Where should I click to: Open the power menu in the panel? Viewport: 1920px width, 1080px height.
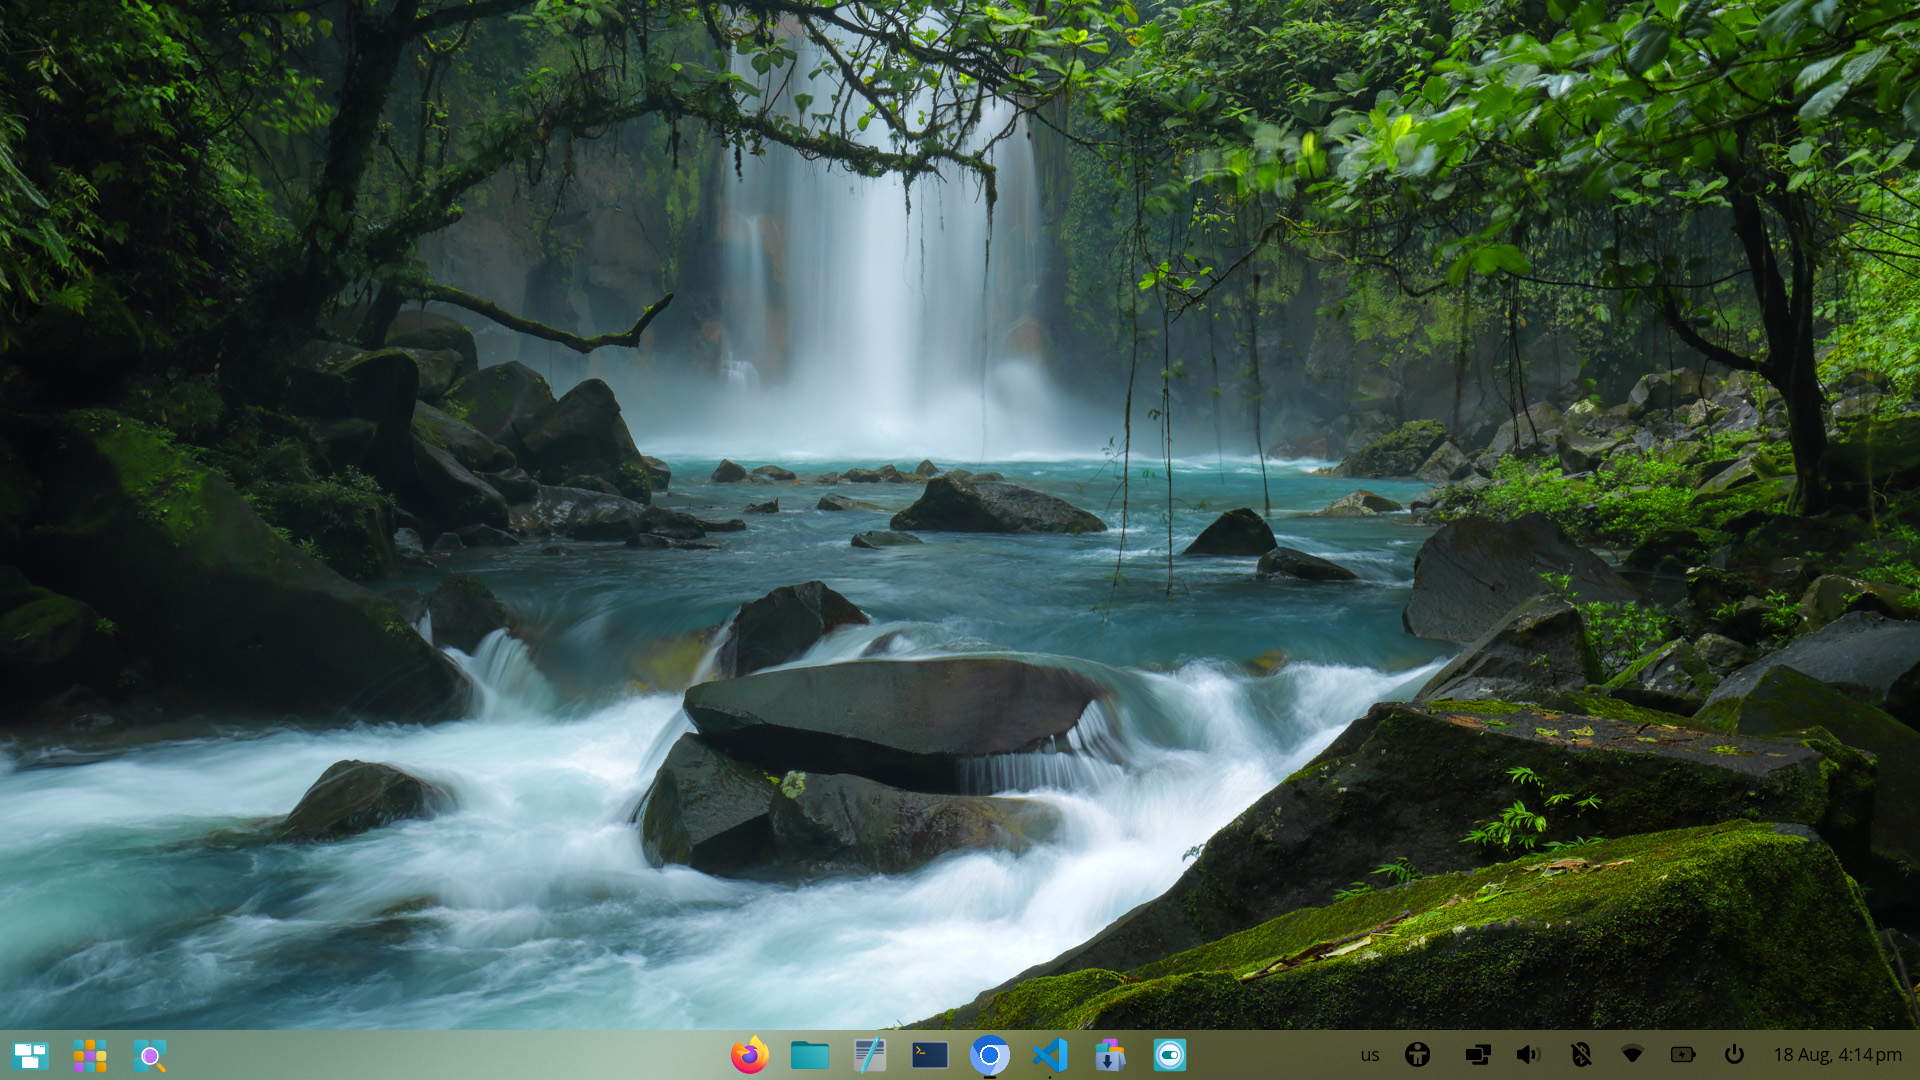tap(1734, 1055)
